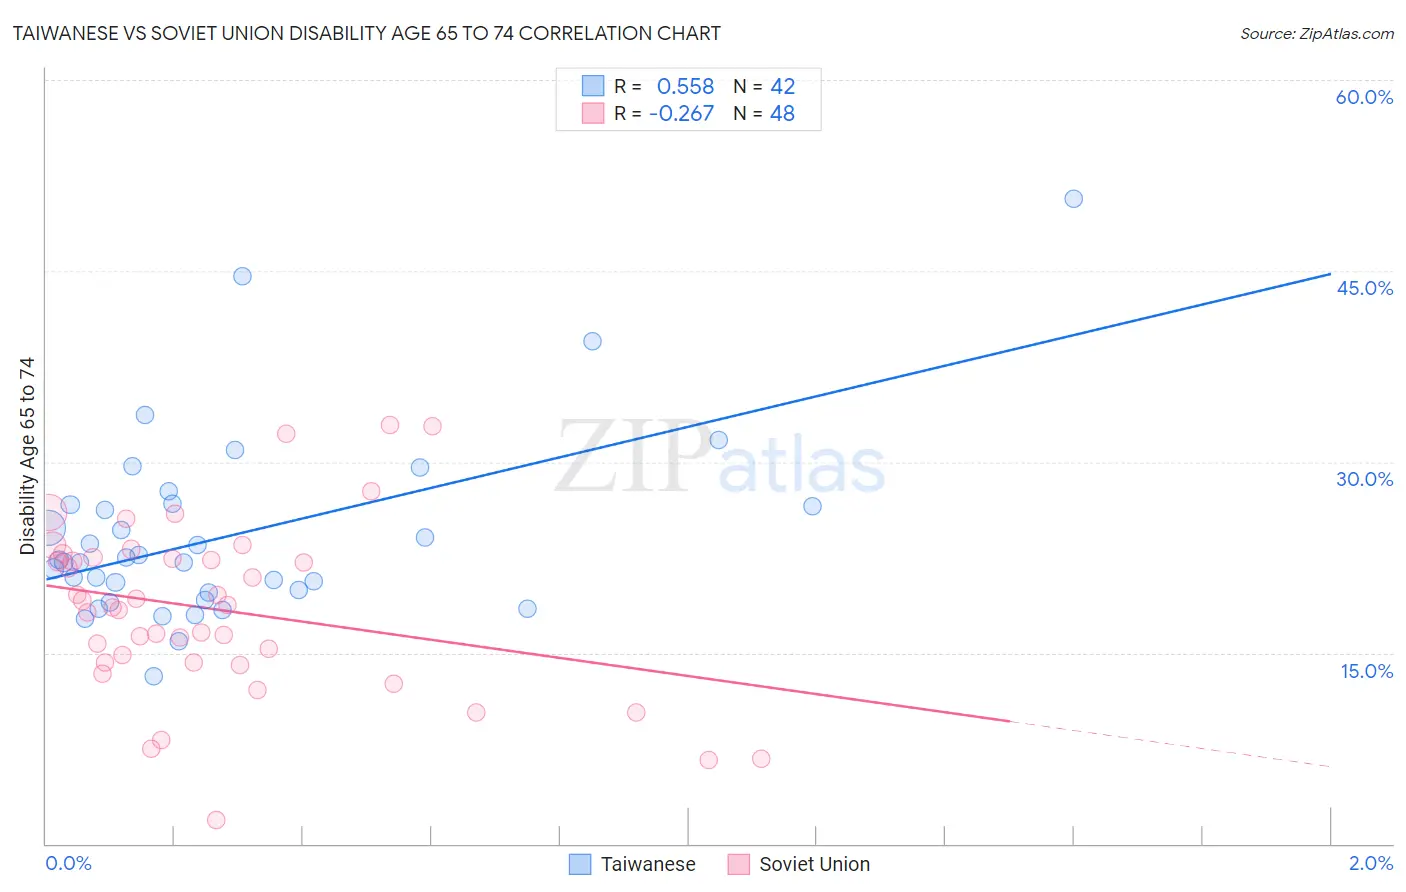Open the ZipAtlas.com source link
Screen dimensions: 1406x892
click(x=1316, y=33)
